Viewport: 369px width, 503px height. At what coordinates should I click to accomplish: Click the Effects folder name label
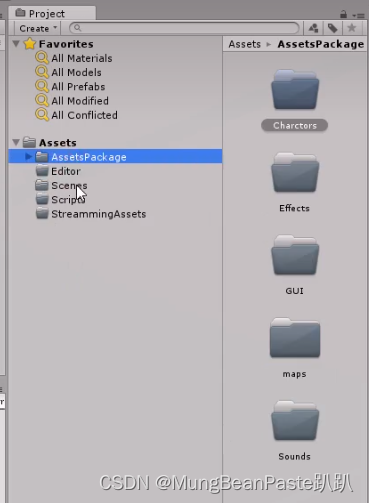pos(294,208)
